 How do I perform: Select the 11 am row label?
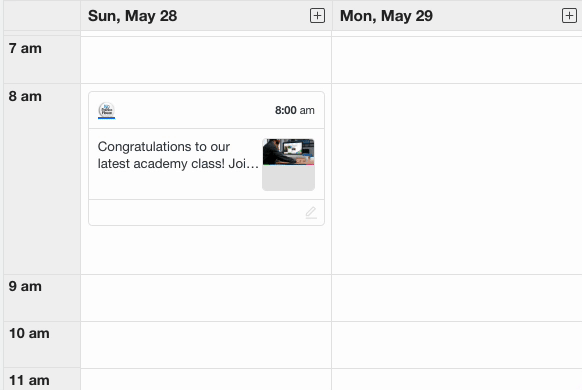point(29,380)
